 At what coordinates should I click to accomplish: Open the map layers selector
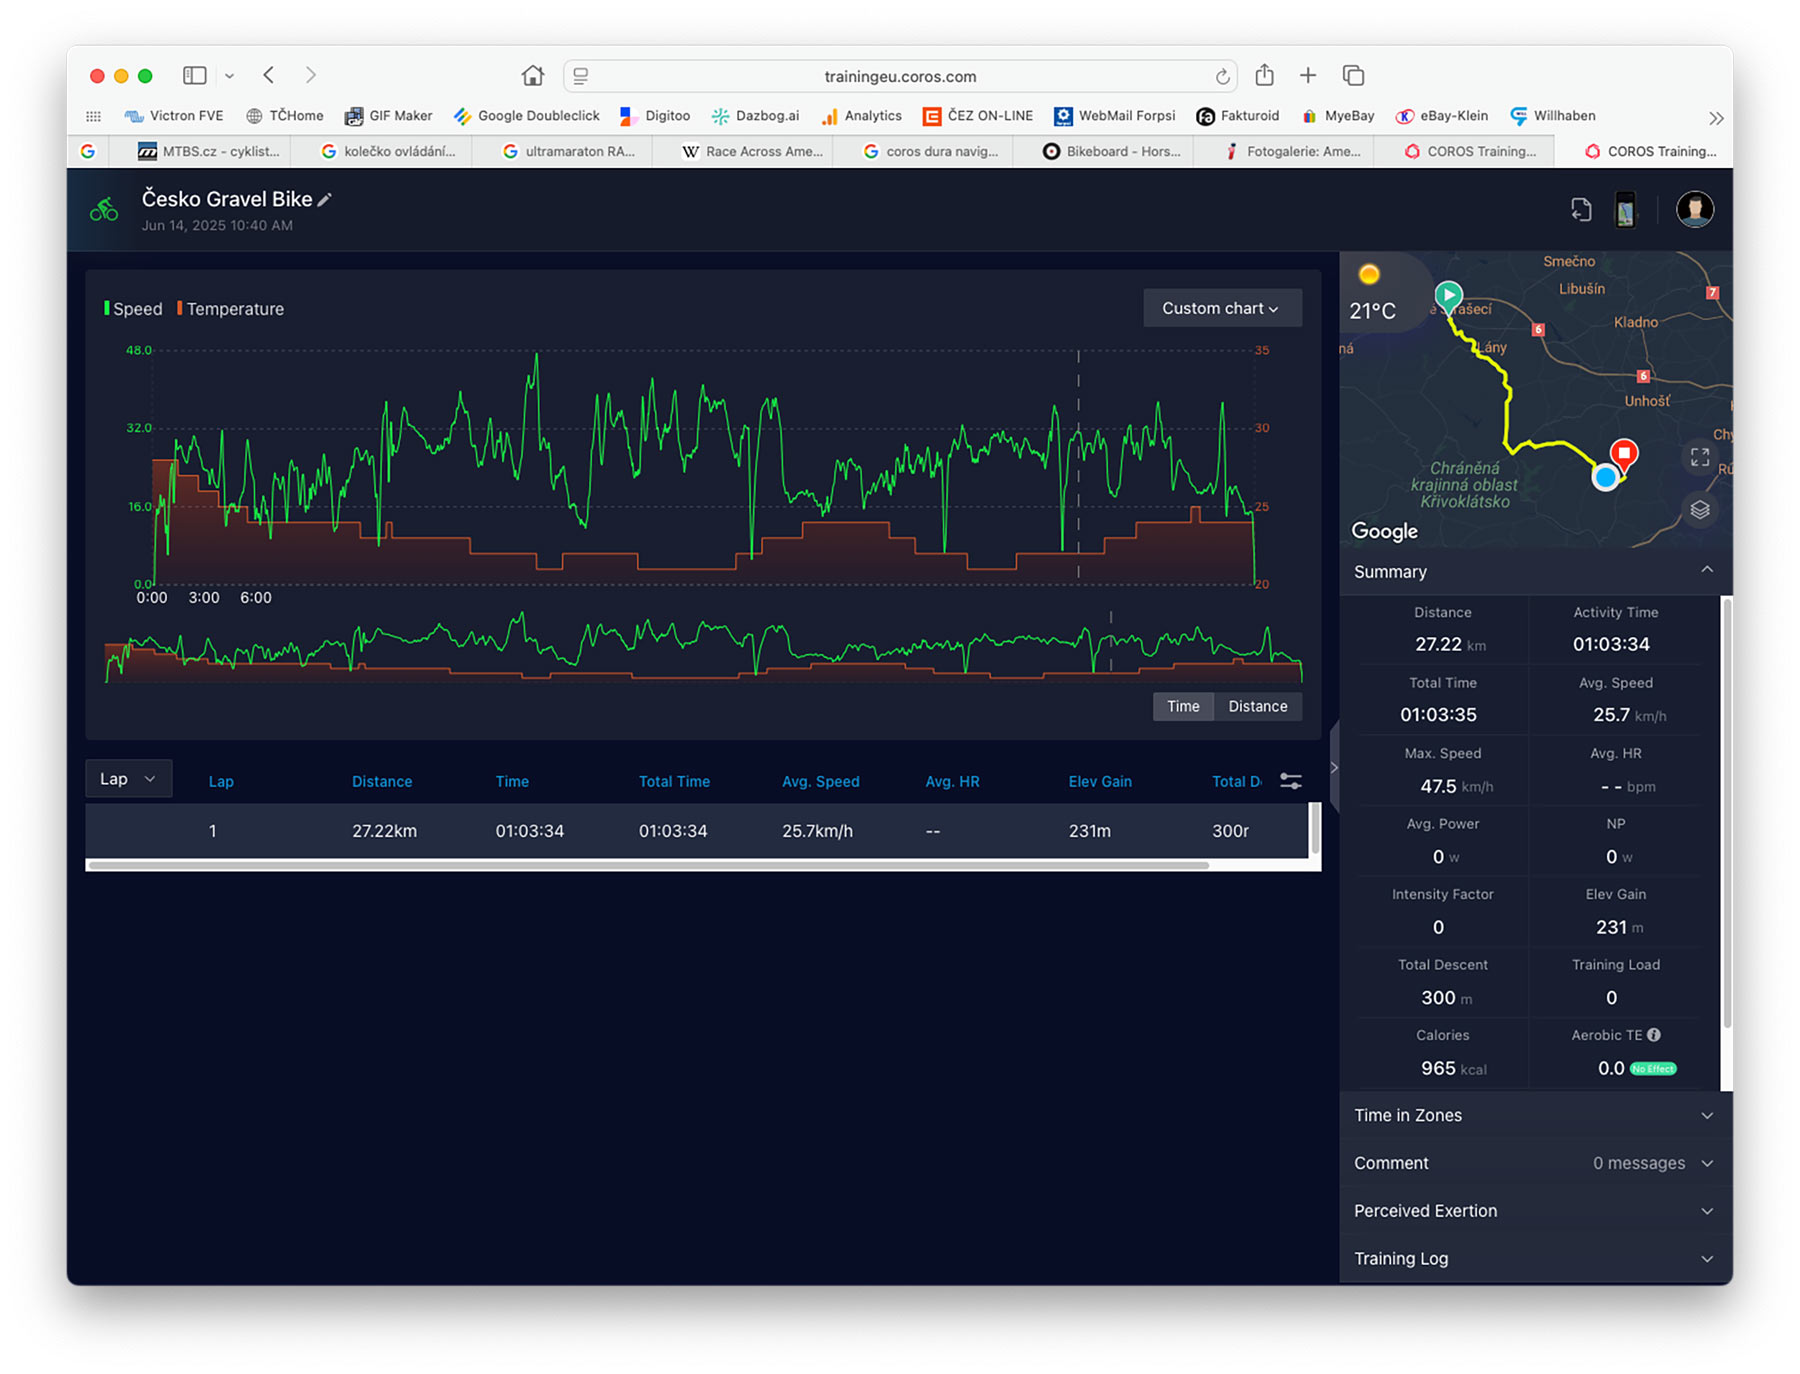[1699, 510]
